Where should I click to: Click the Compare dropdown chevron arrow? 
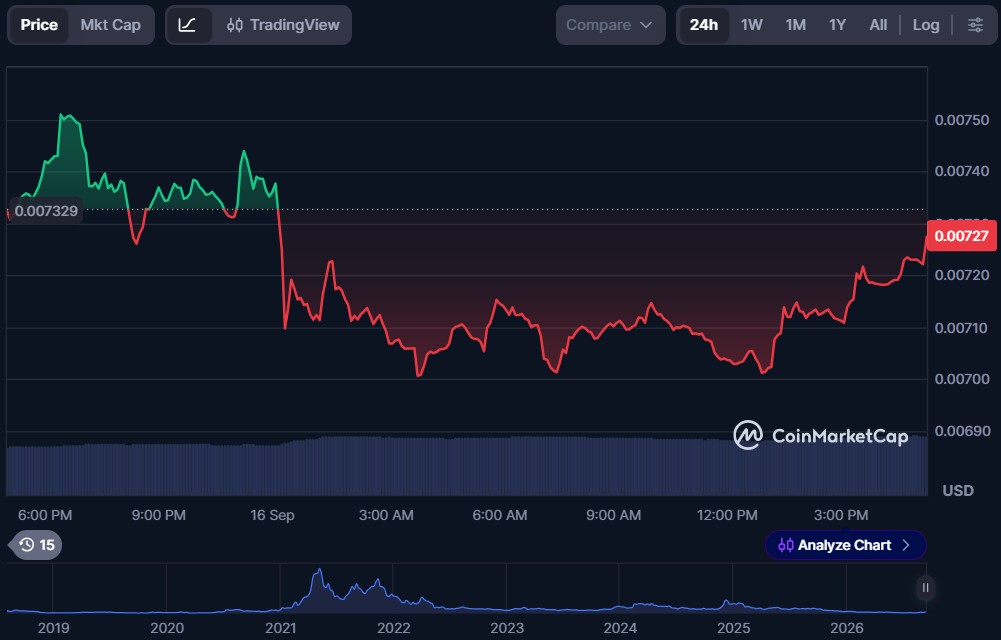point(646,25)
